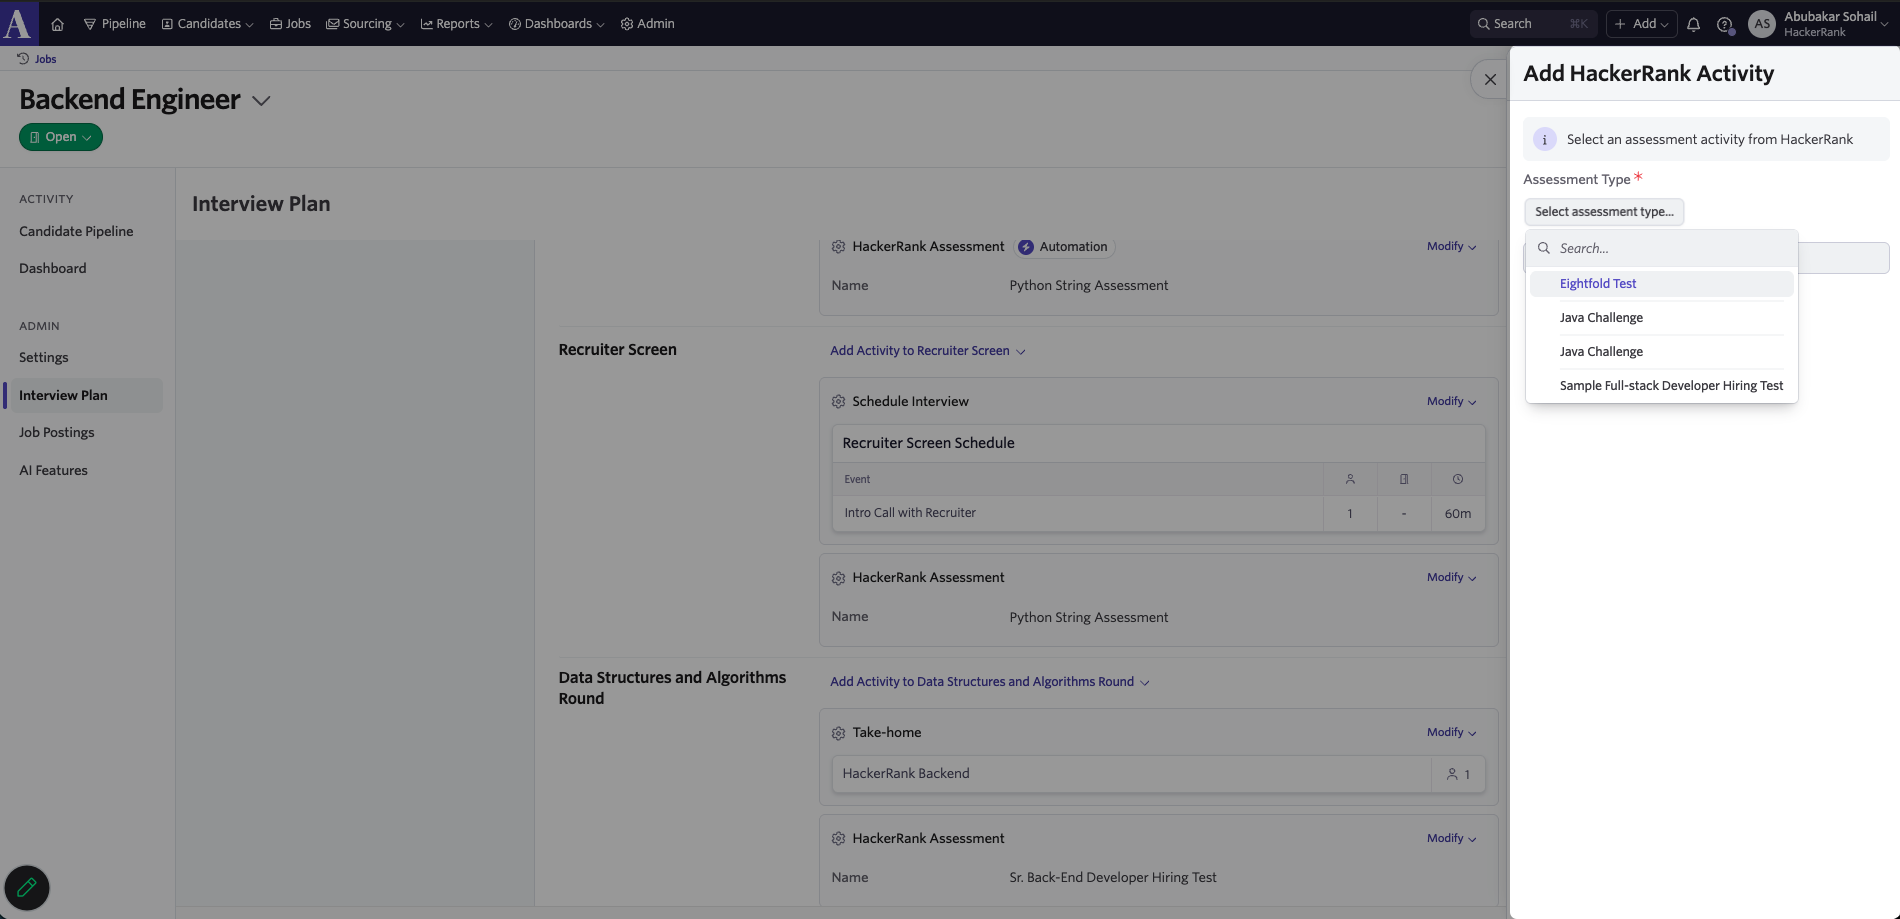The width and height of the screenshot is (1900, 919).
Task: Choose Sample Full-stack Developer Hiring Test
Action: pyautogui.click(x=1671, y=386)
